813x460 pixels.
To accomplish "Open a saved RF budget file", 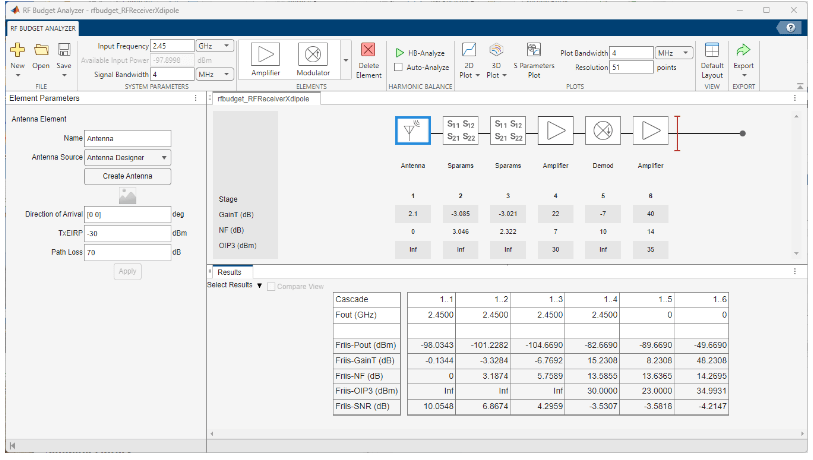I will click(41, 51).
